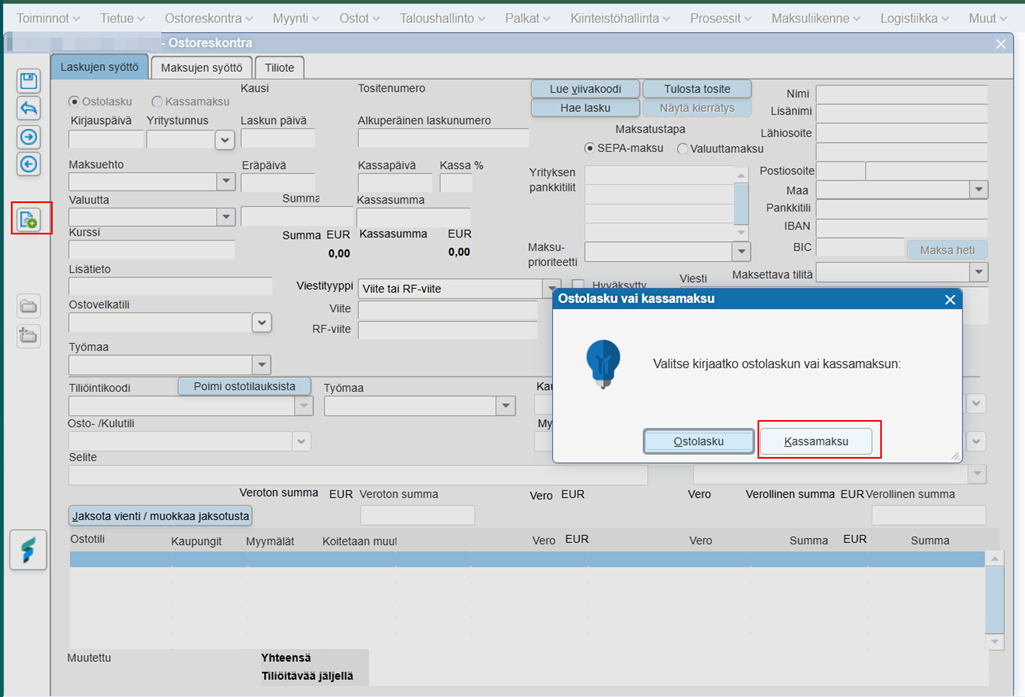Image resolution: width=1025 pixels, height=697 pixels.
Task: Click the Hae lasku button
Action: [585, 108]
